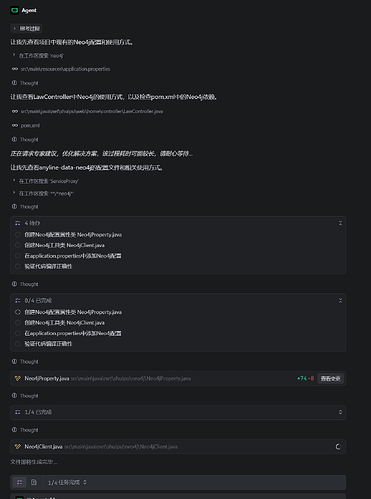Click the Agent avatar icon at top
The image size is (371, 499).
point(14,10)
